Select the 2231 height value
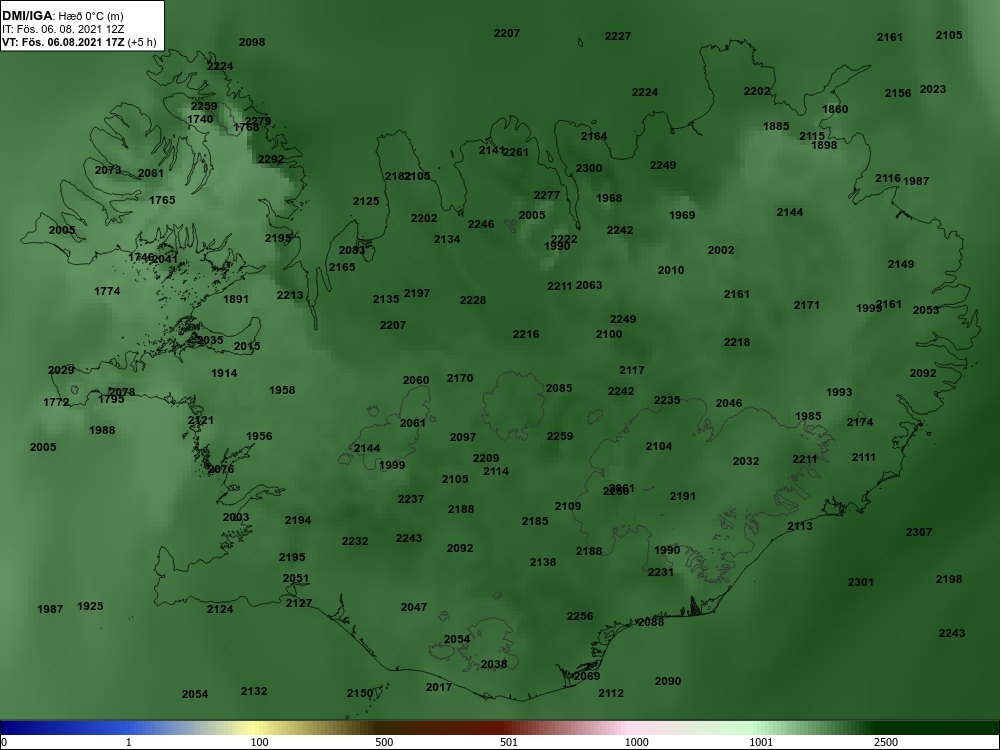The height and width of the screenshot is (750, 1000). 661,573
